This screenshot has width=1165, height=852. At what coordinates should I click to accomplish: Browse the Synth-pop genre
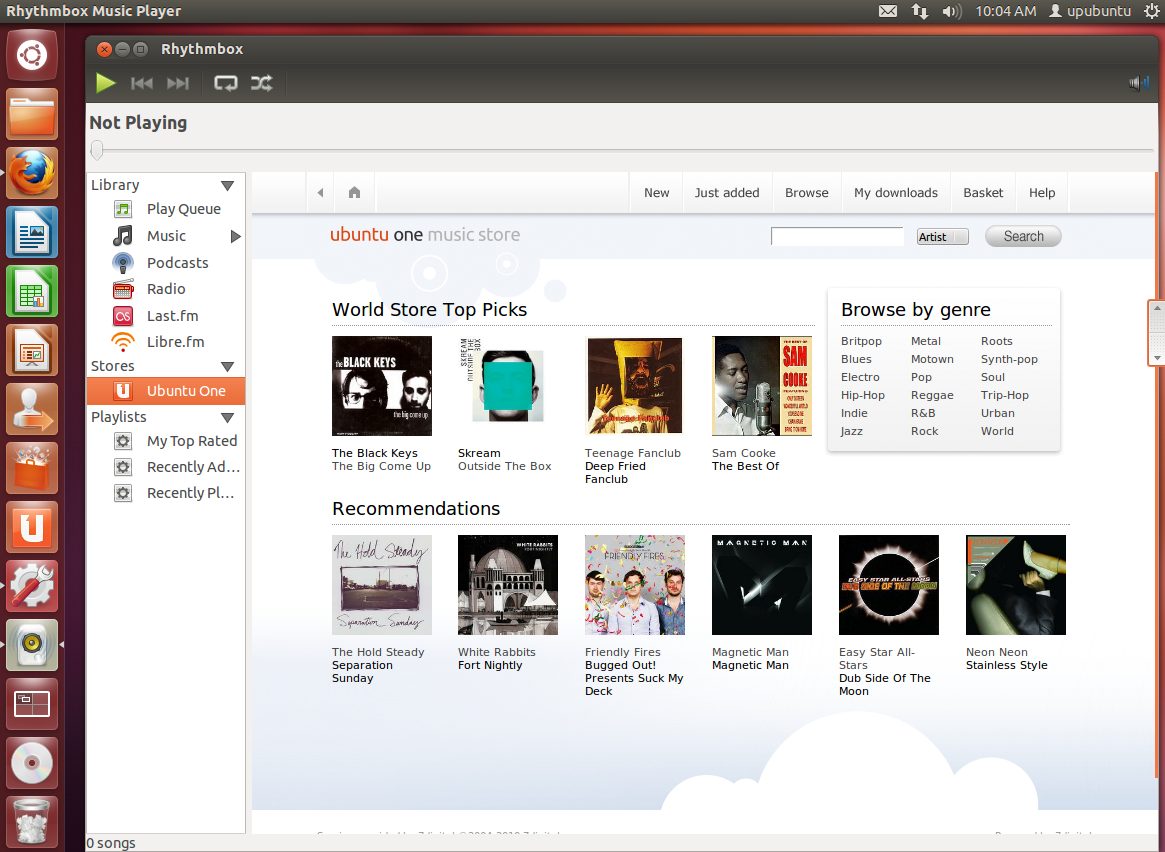point(1009,359)
